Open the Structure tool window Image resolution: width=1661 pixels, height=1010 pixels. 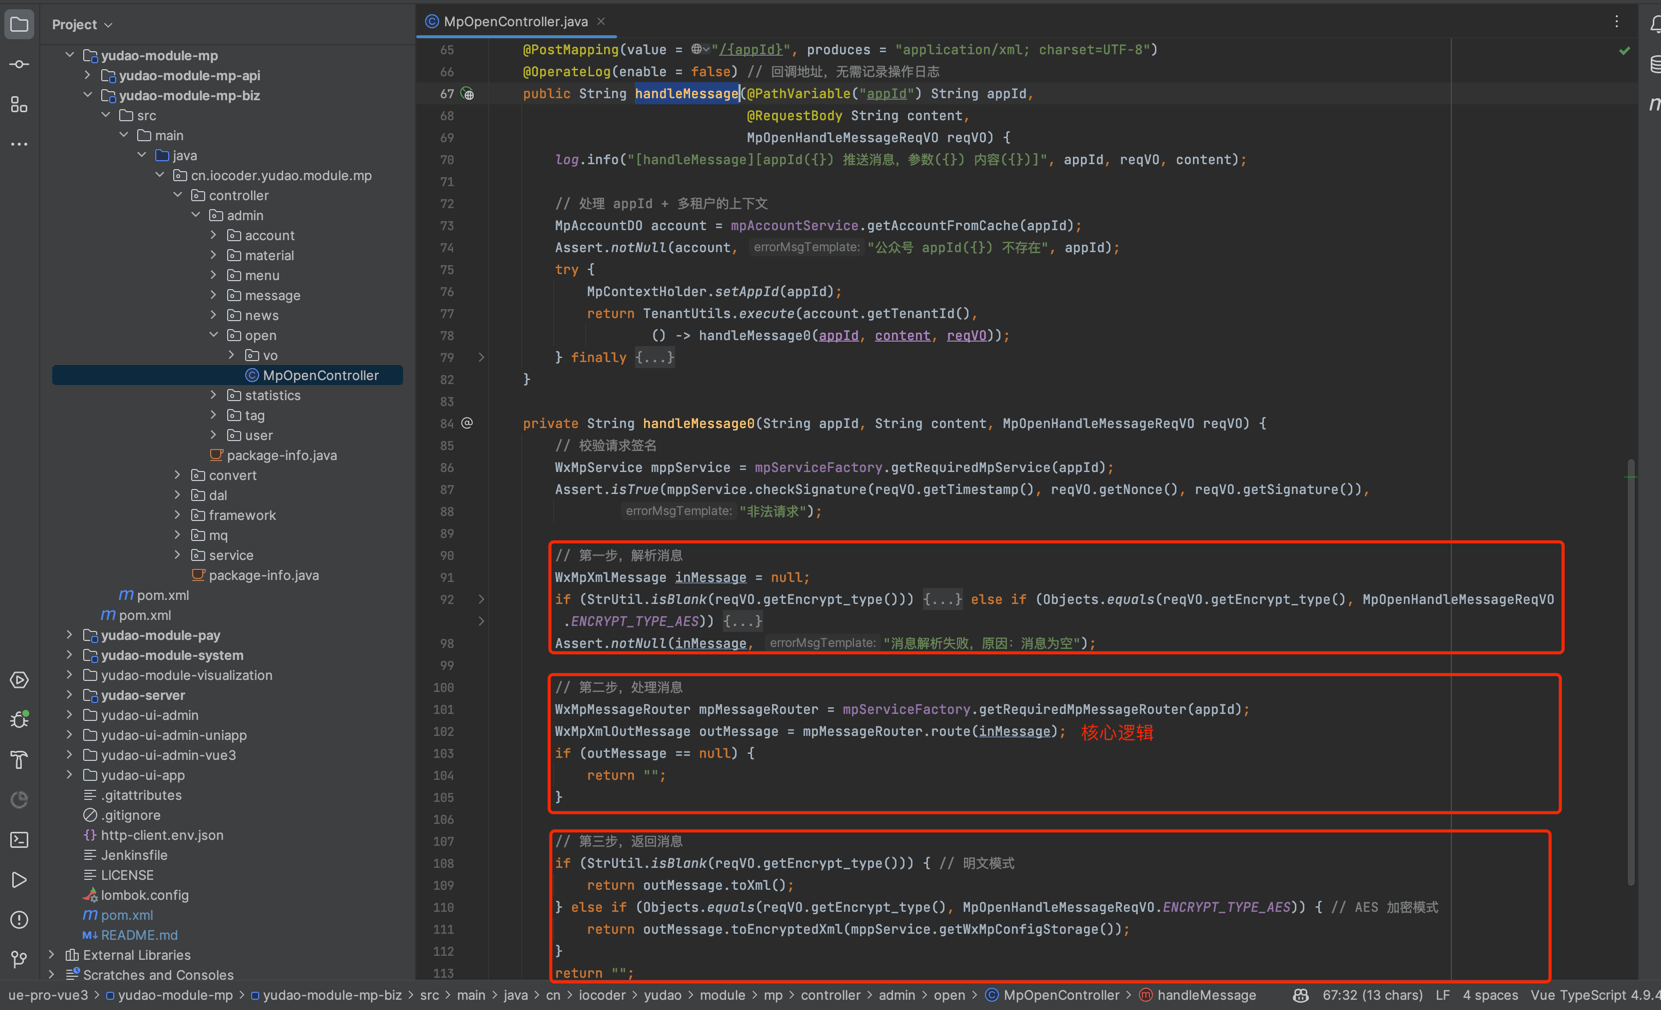tap(19, 105)
